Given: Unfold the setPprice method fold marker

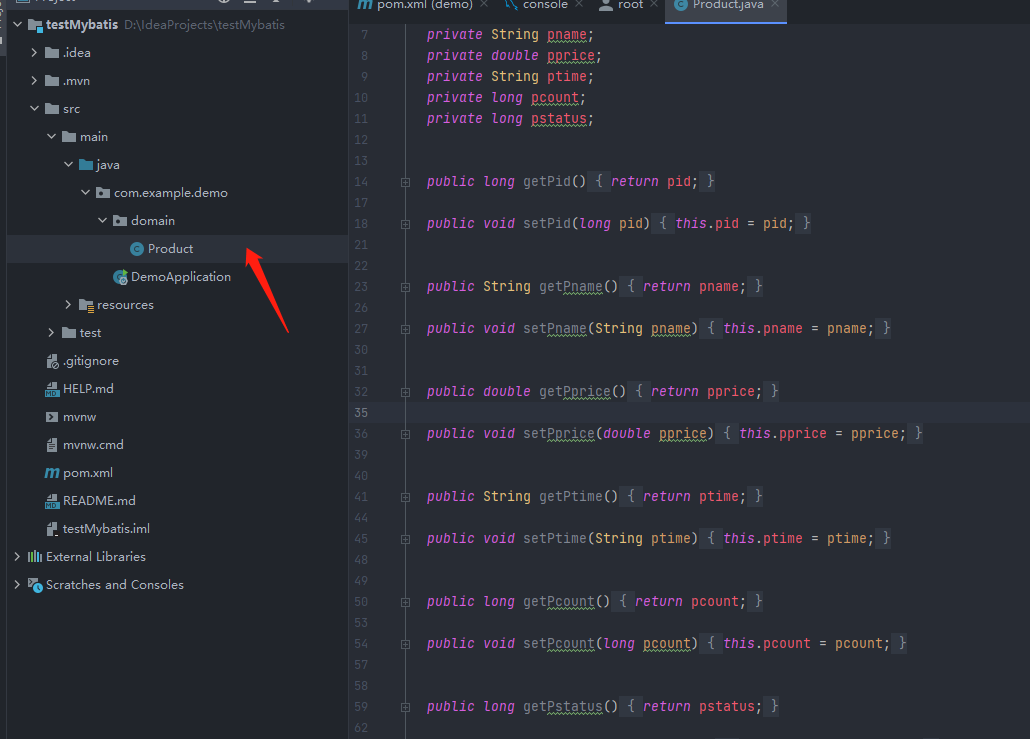Looking at the screenshot, I should pos(405,435).
